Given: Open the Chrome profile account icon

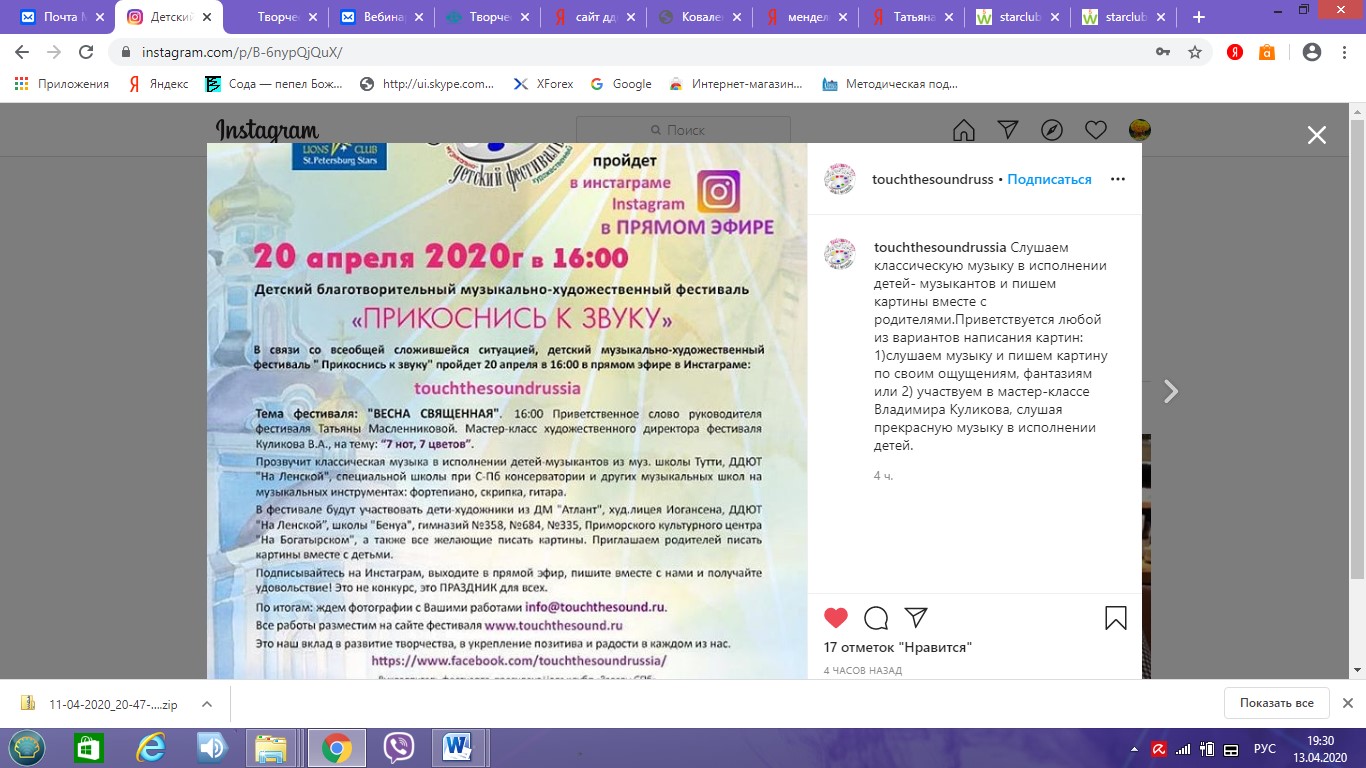Looking at the screenshot, I should pyautogui.click(x=1312, y=52).
